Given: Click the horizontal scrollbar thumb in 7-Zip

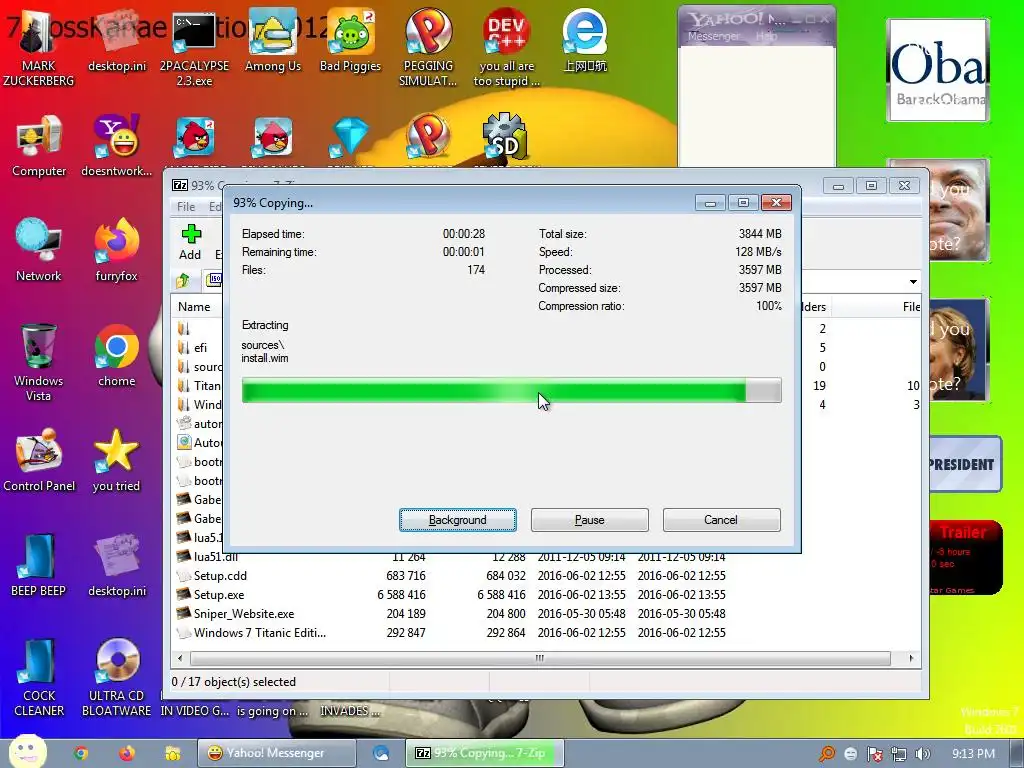Looking at the screenshot, I should (x=540, y=658).
